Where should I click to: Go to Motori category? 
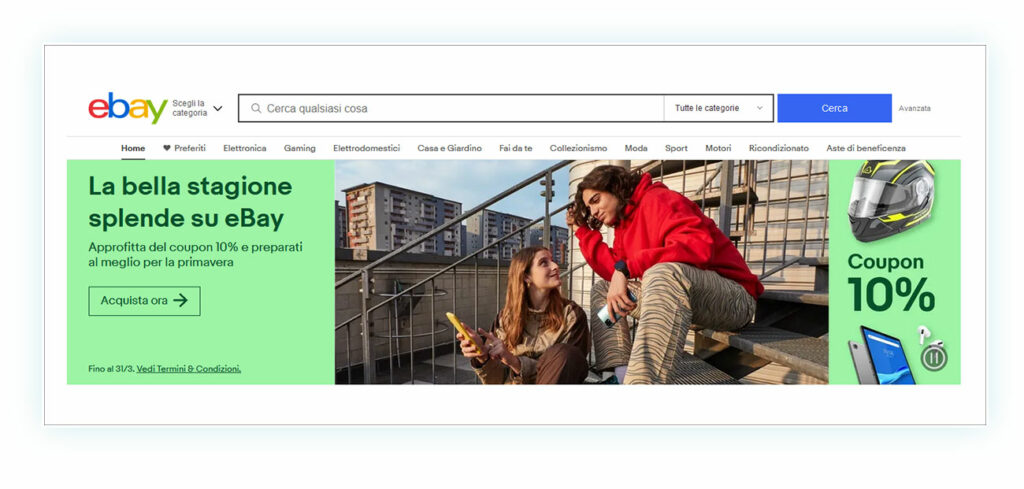click(x=718, y=148)
